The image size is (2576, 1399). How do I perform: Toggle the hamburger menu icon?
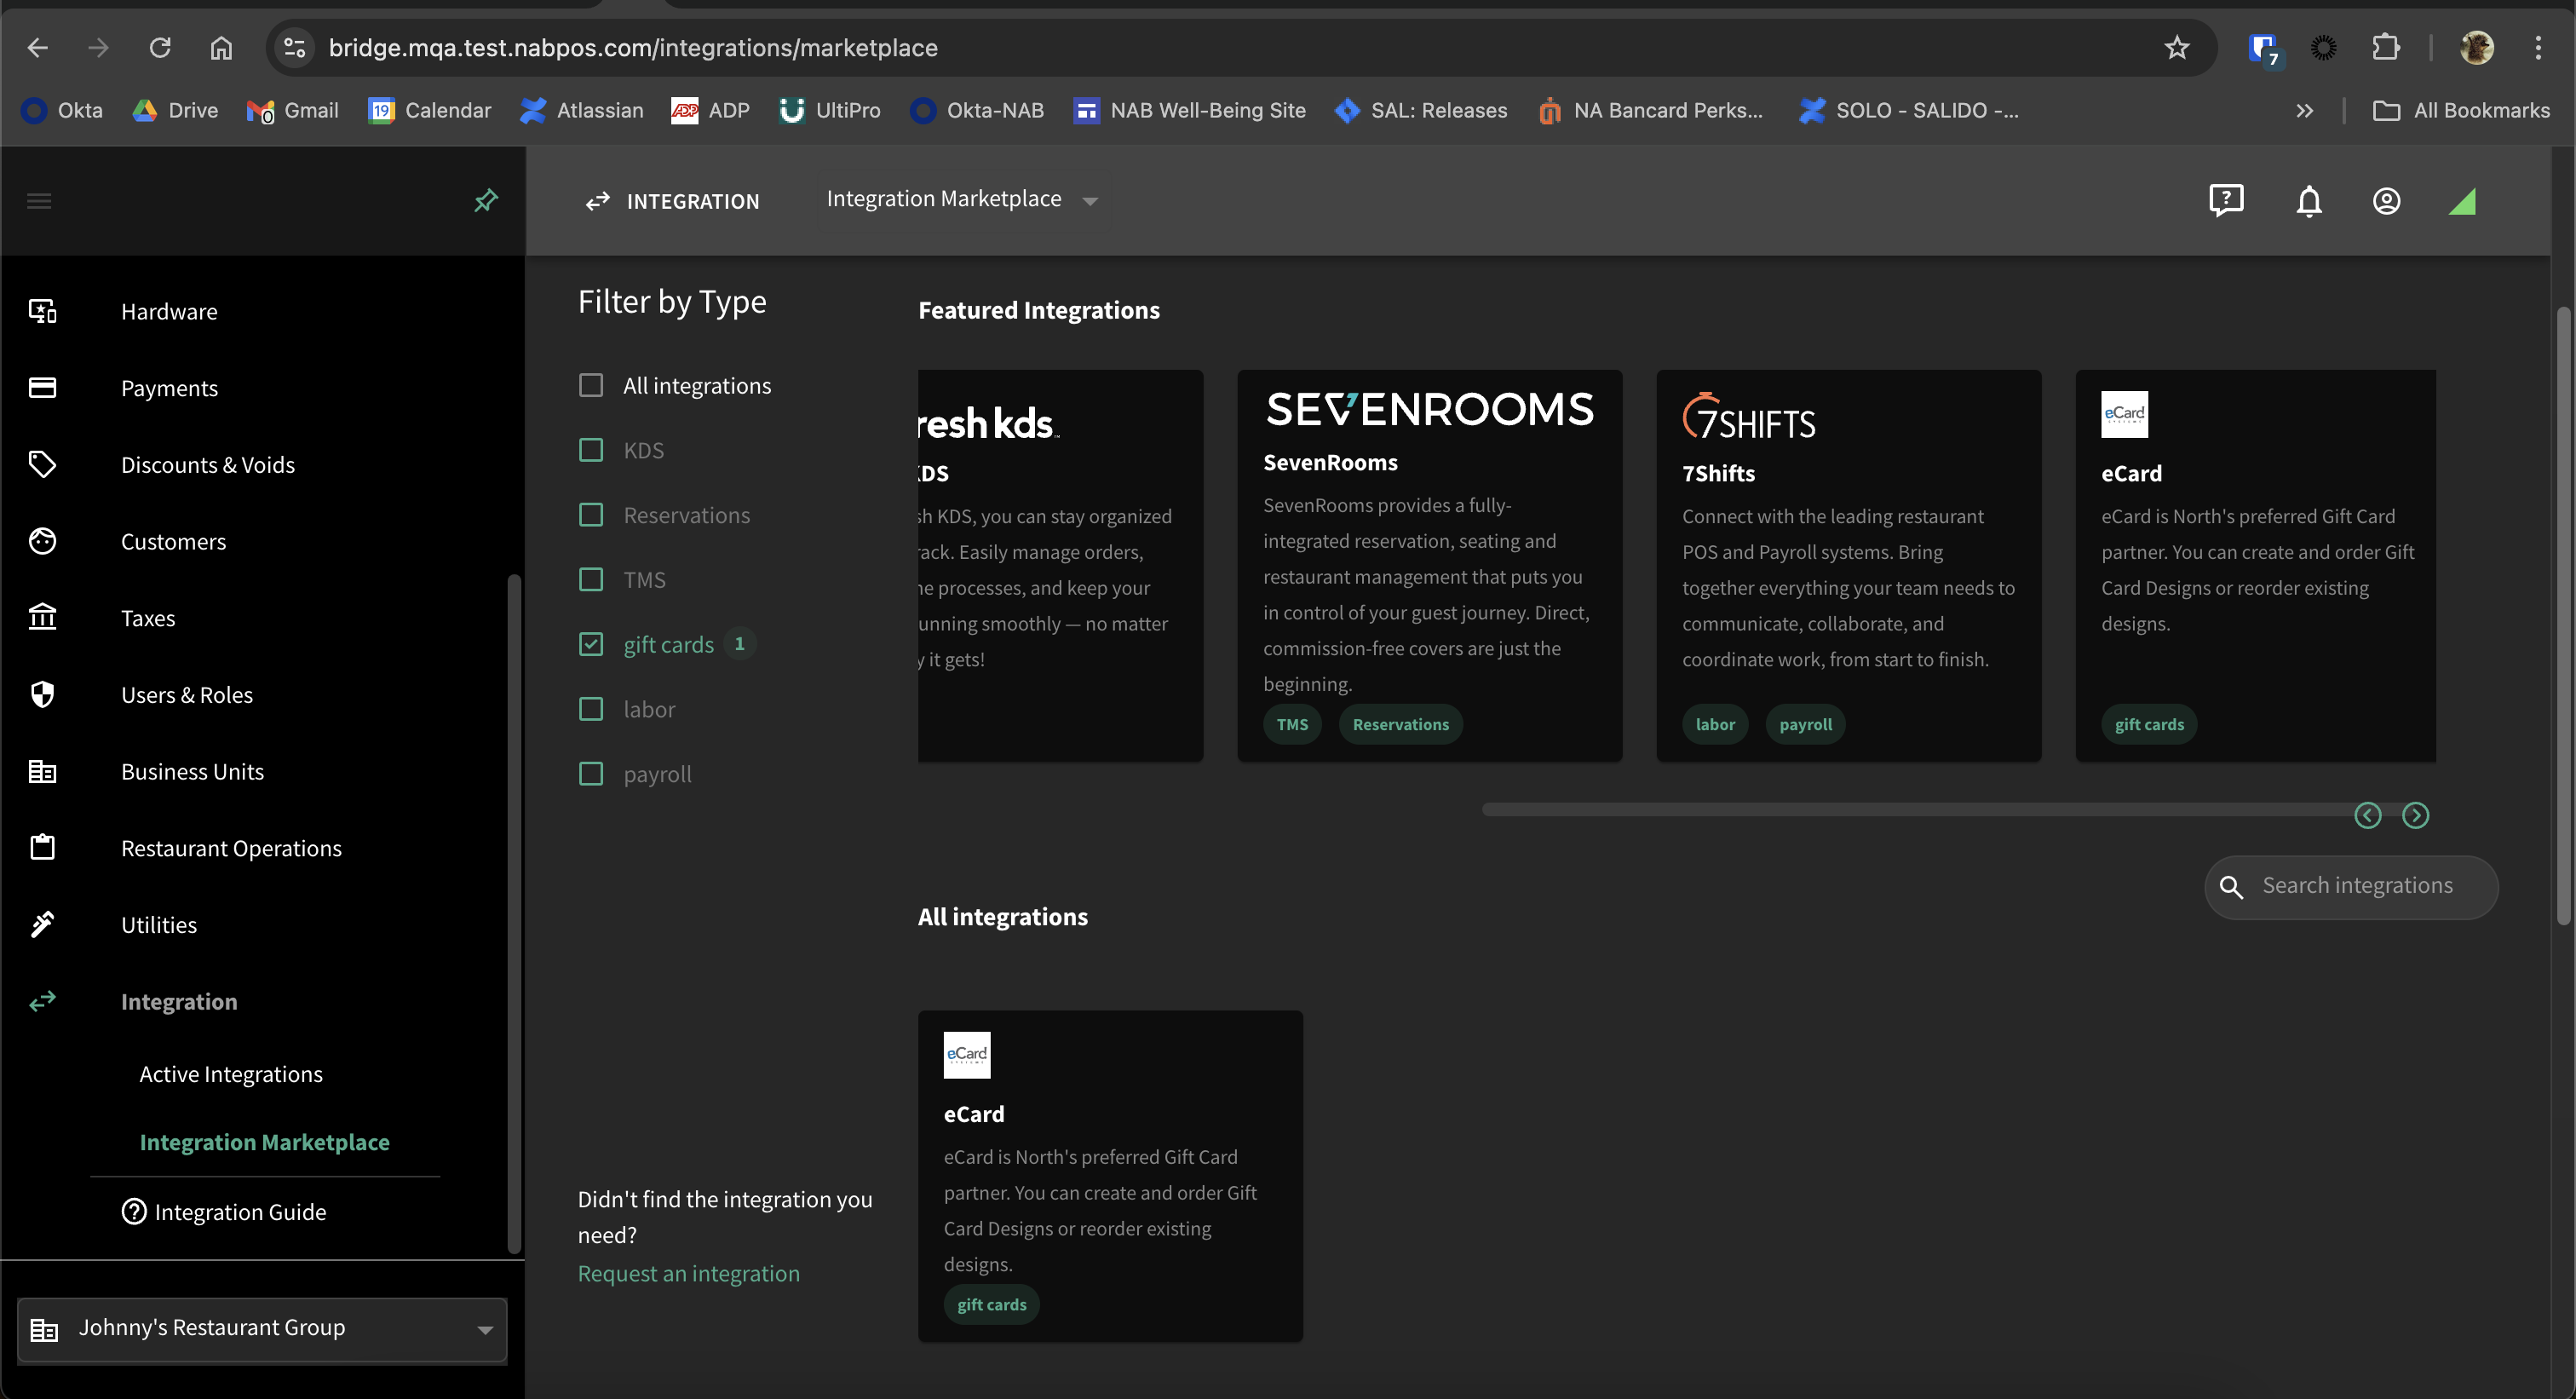[39, 202]
